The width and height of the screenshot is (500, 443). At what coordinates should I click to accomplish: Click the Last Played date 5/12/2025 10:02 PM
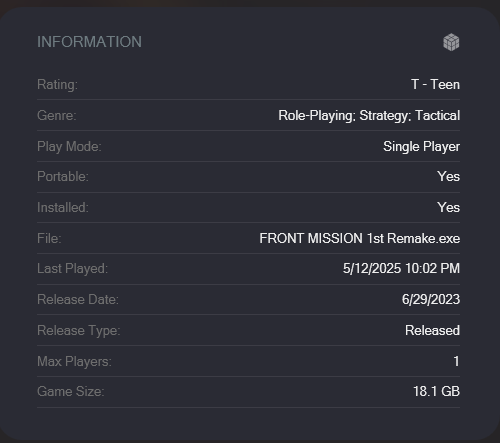point(401,268)
